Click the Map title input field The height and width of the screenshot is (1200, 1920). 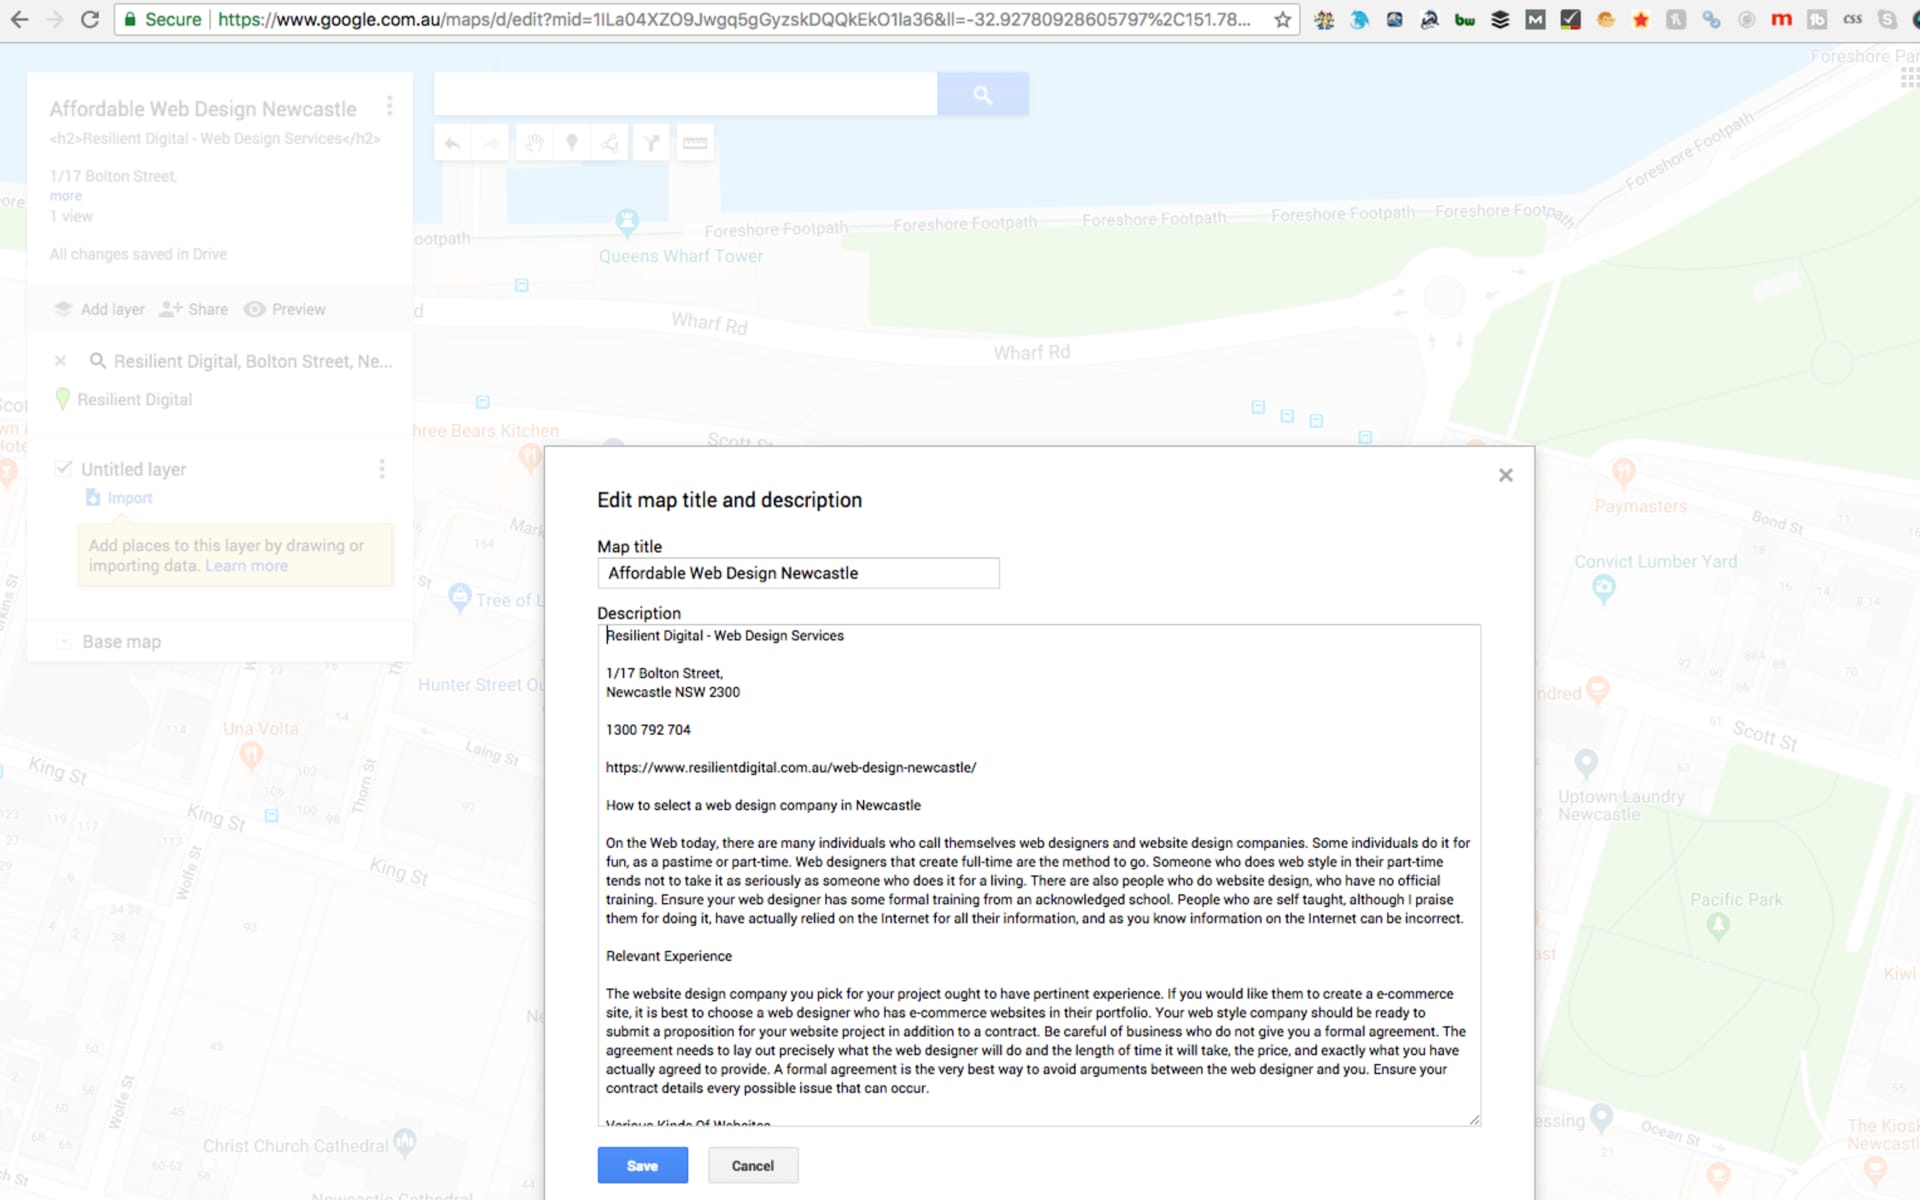[798, 573]
